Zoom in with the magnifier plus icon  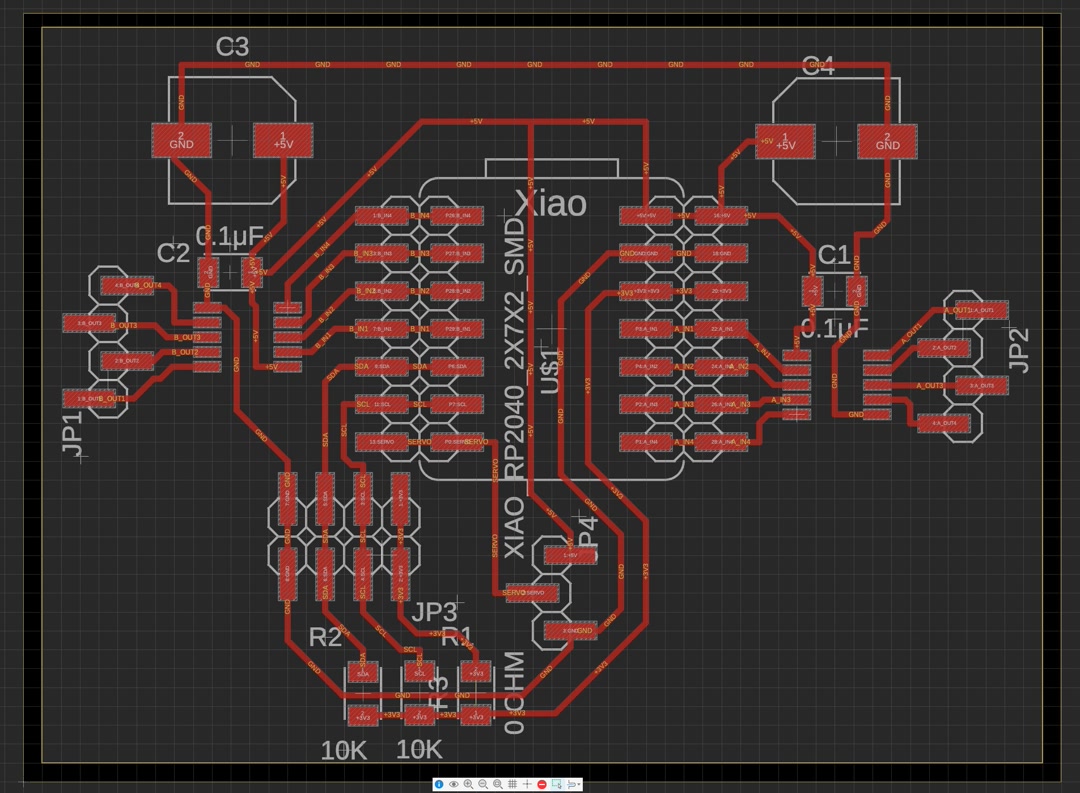468,784
